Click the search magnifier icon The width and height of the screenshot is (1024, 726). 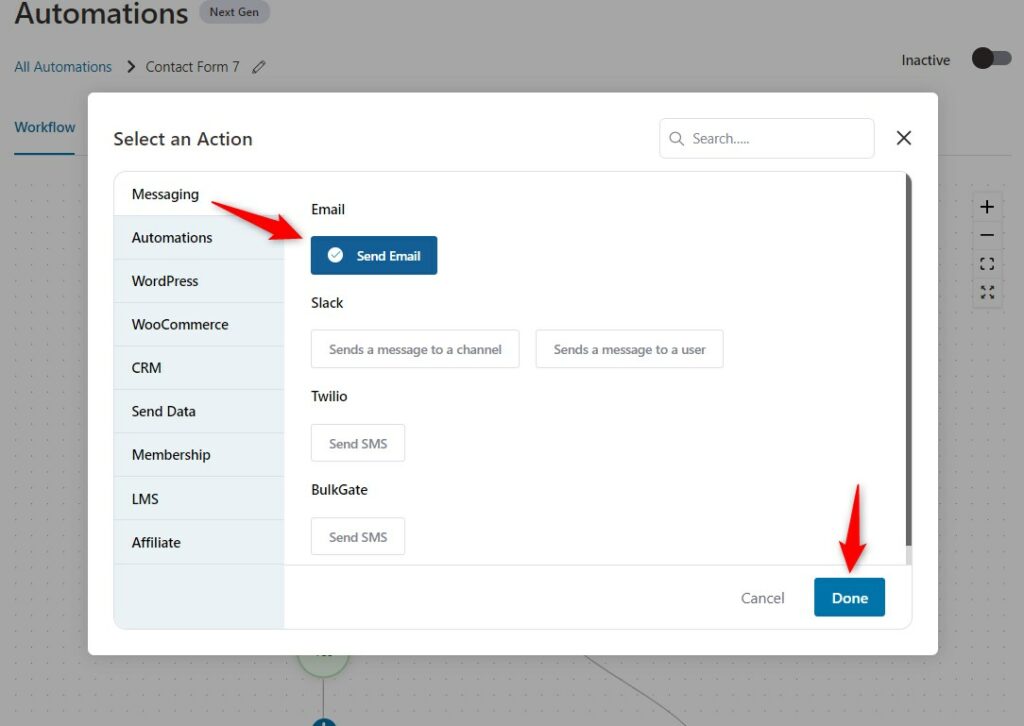[676, 138]
